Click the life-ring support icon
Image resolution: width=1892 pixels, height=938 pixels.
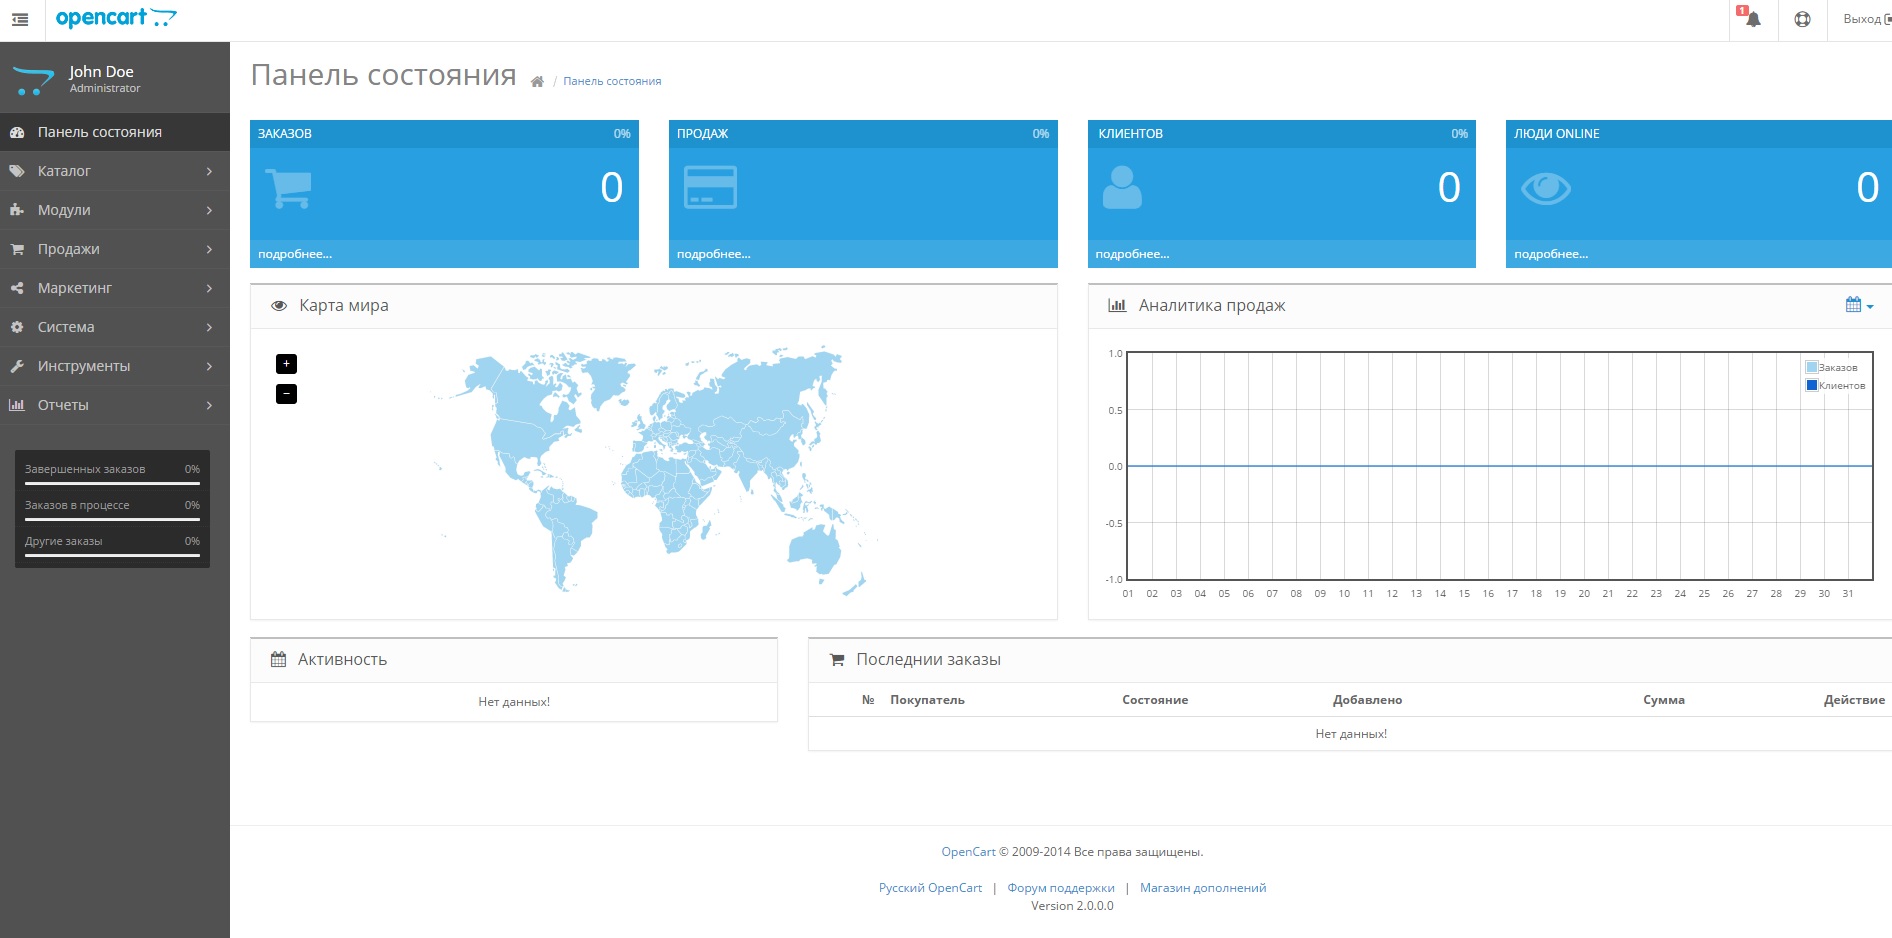pyautogui.click(x=1802, y=19)
